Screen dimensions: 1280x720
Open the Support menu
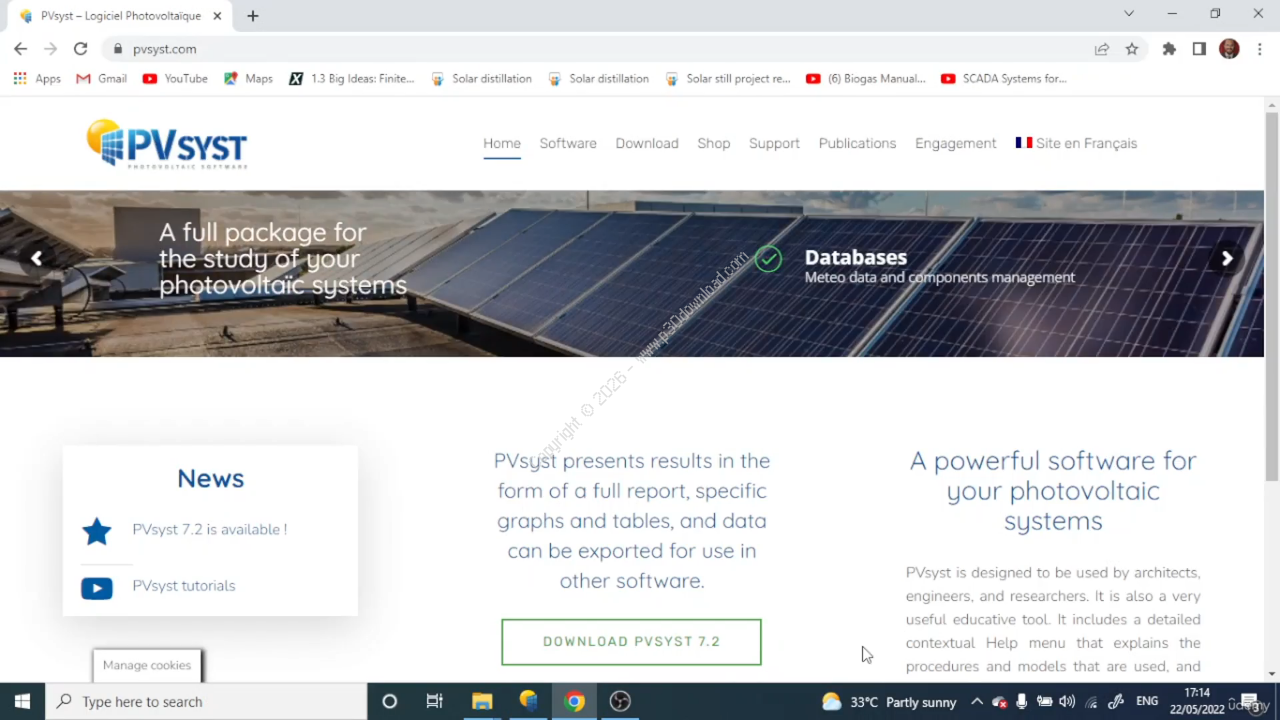click(774, 143)
